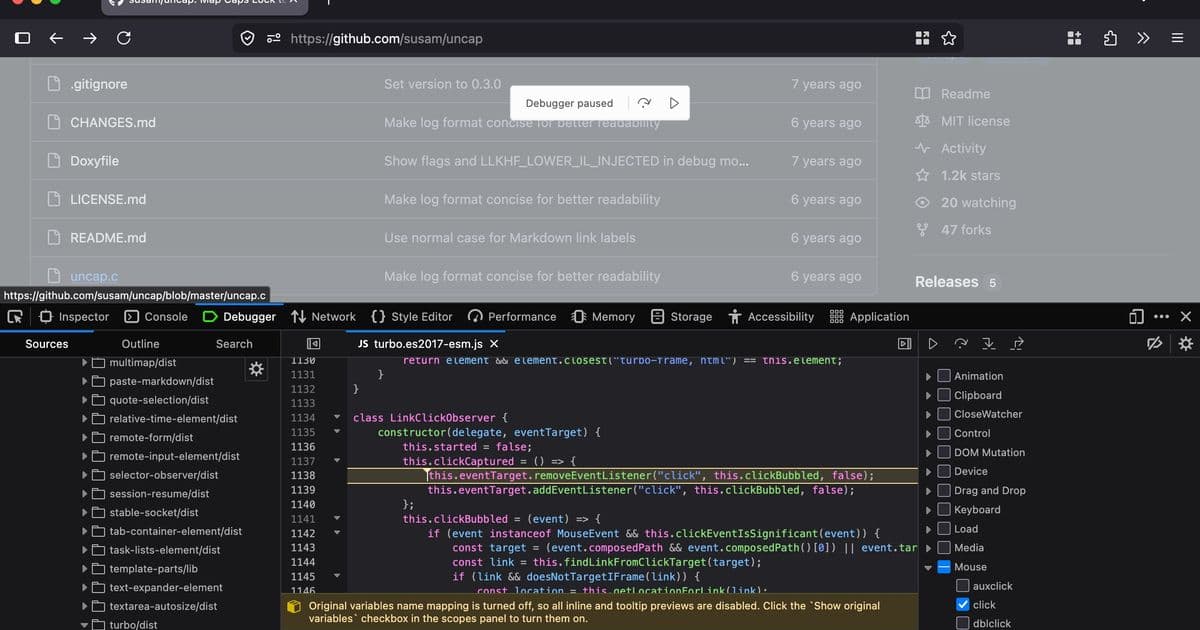Click the shield tracking protection icon
Viewport: 1200px width, 630px height.
click(x=246, y=39)
